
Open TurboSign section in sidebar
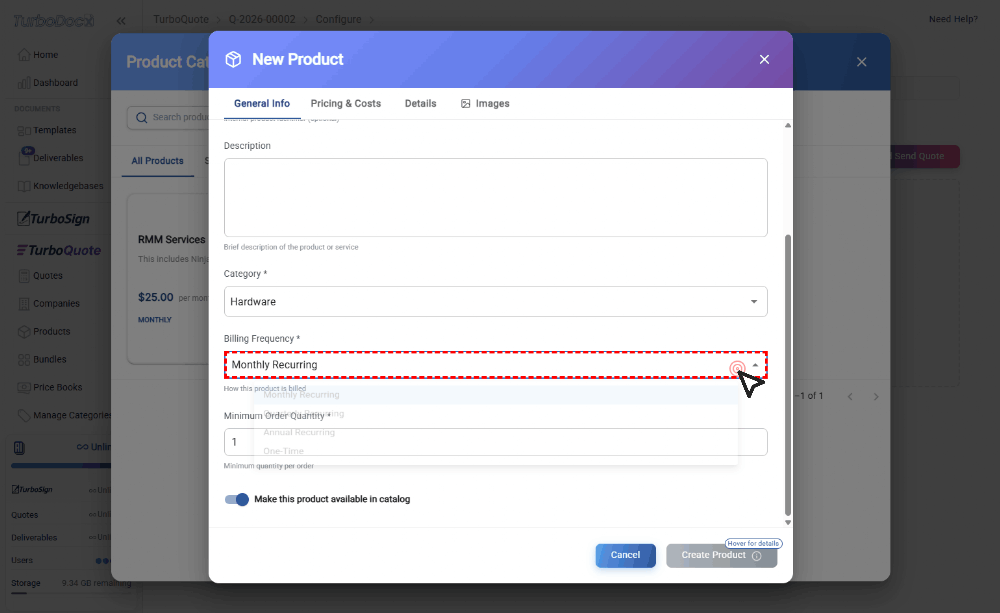53,219
